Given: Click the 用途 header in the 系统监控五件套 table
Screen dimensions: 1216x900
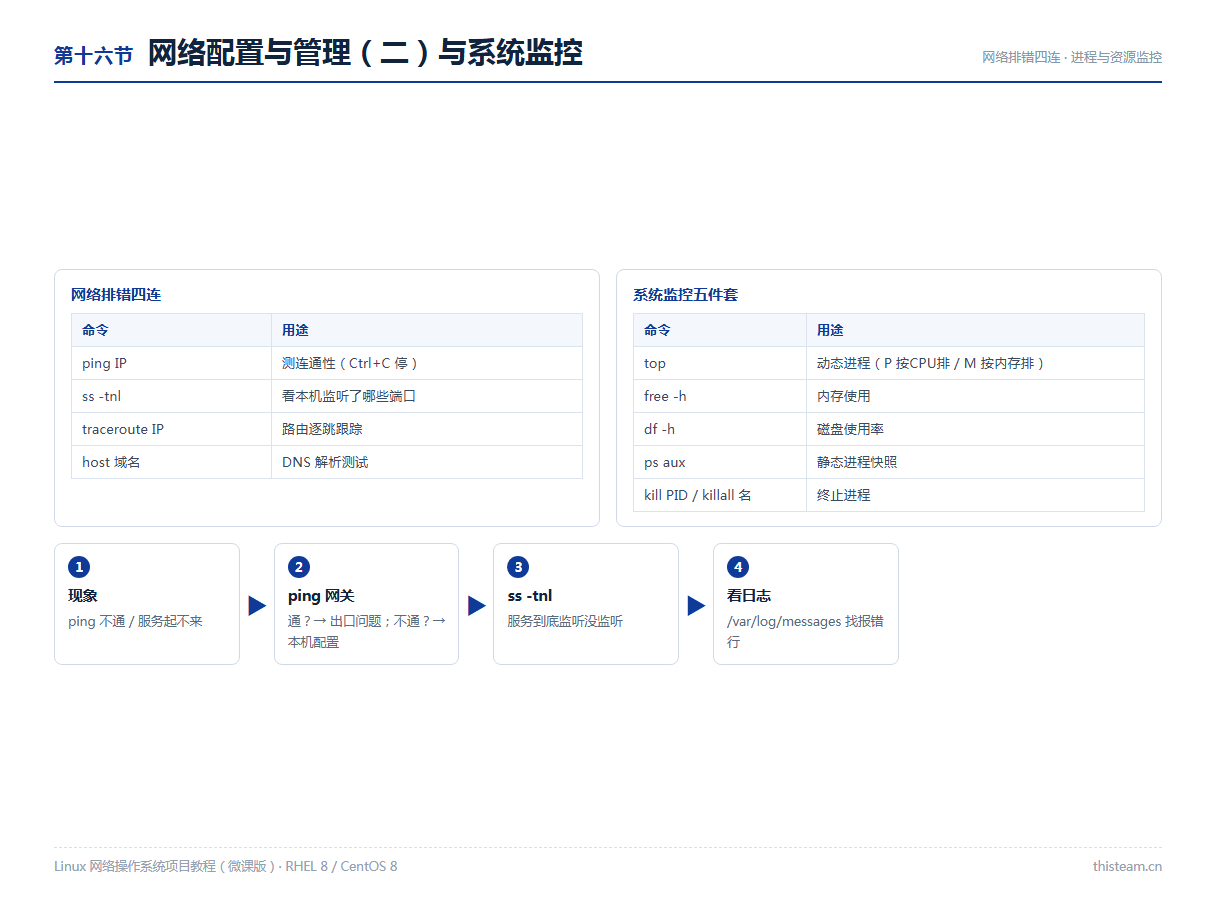Looking at the screenshot, I should (x=975, y=330).
